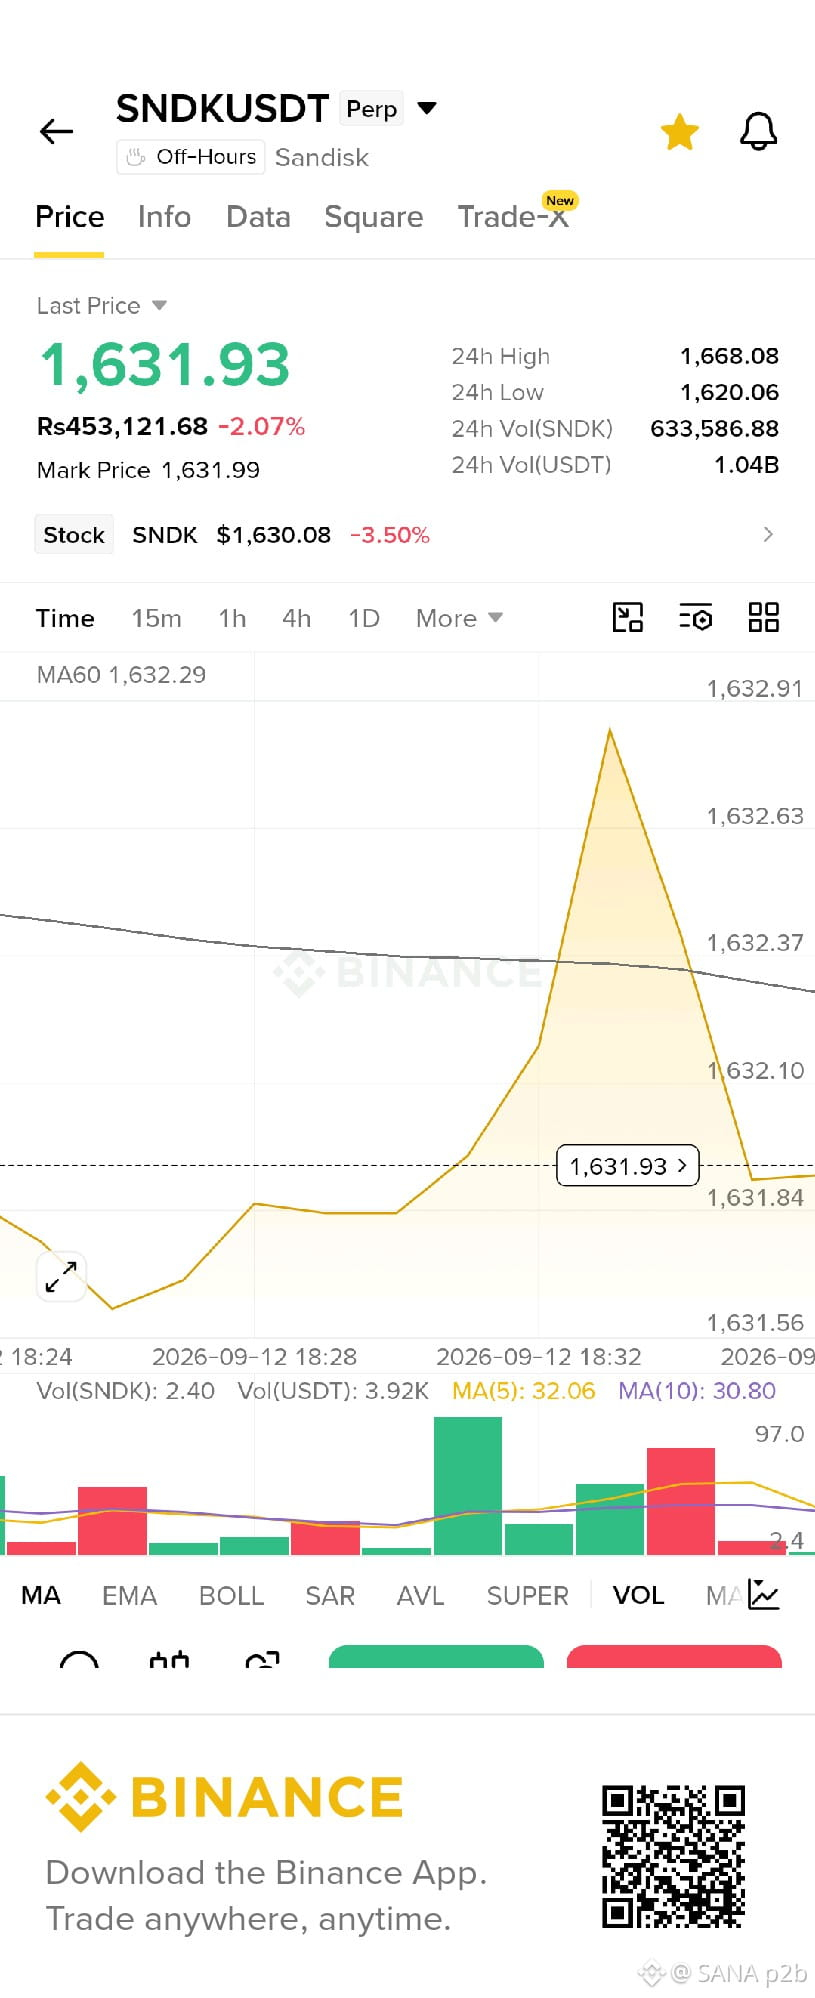Open the picture-in-picture chart icon
The image size is (815, 1998).
pyautogui.click(x=628, y=618)
